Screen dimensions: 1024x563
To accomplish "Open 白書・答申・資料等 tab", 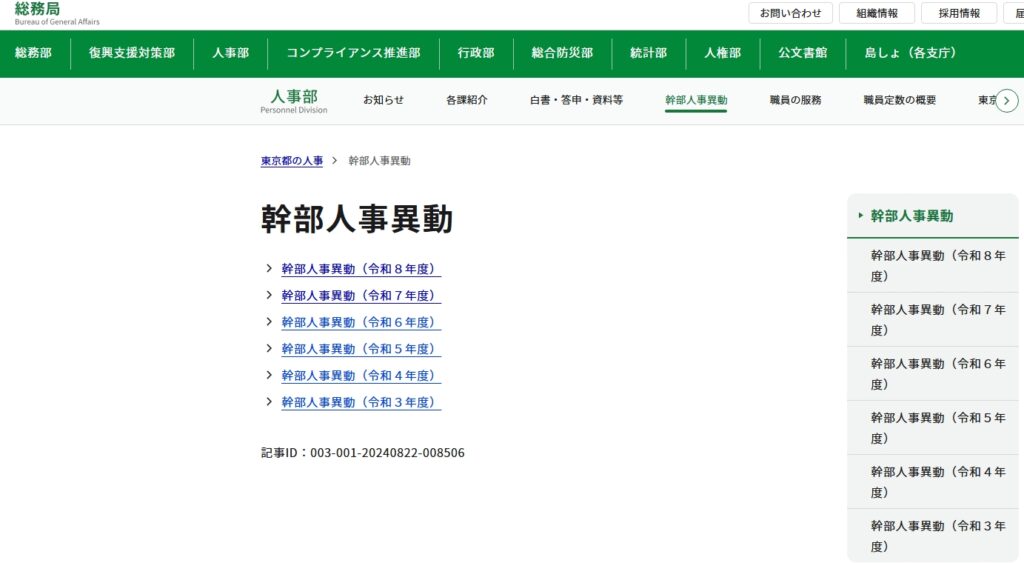I will click(576, 100).
